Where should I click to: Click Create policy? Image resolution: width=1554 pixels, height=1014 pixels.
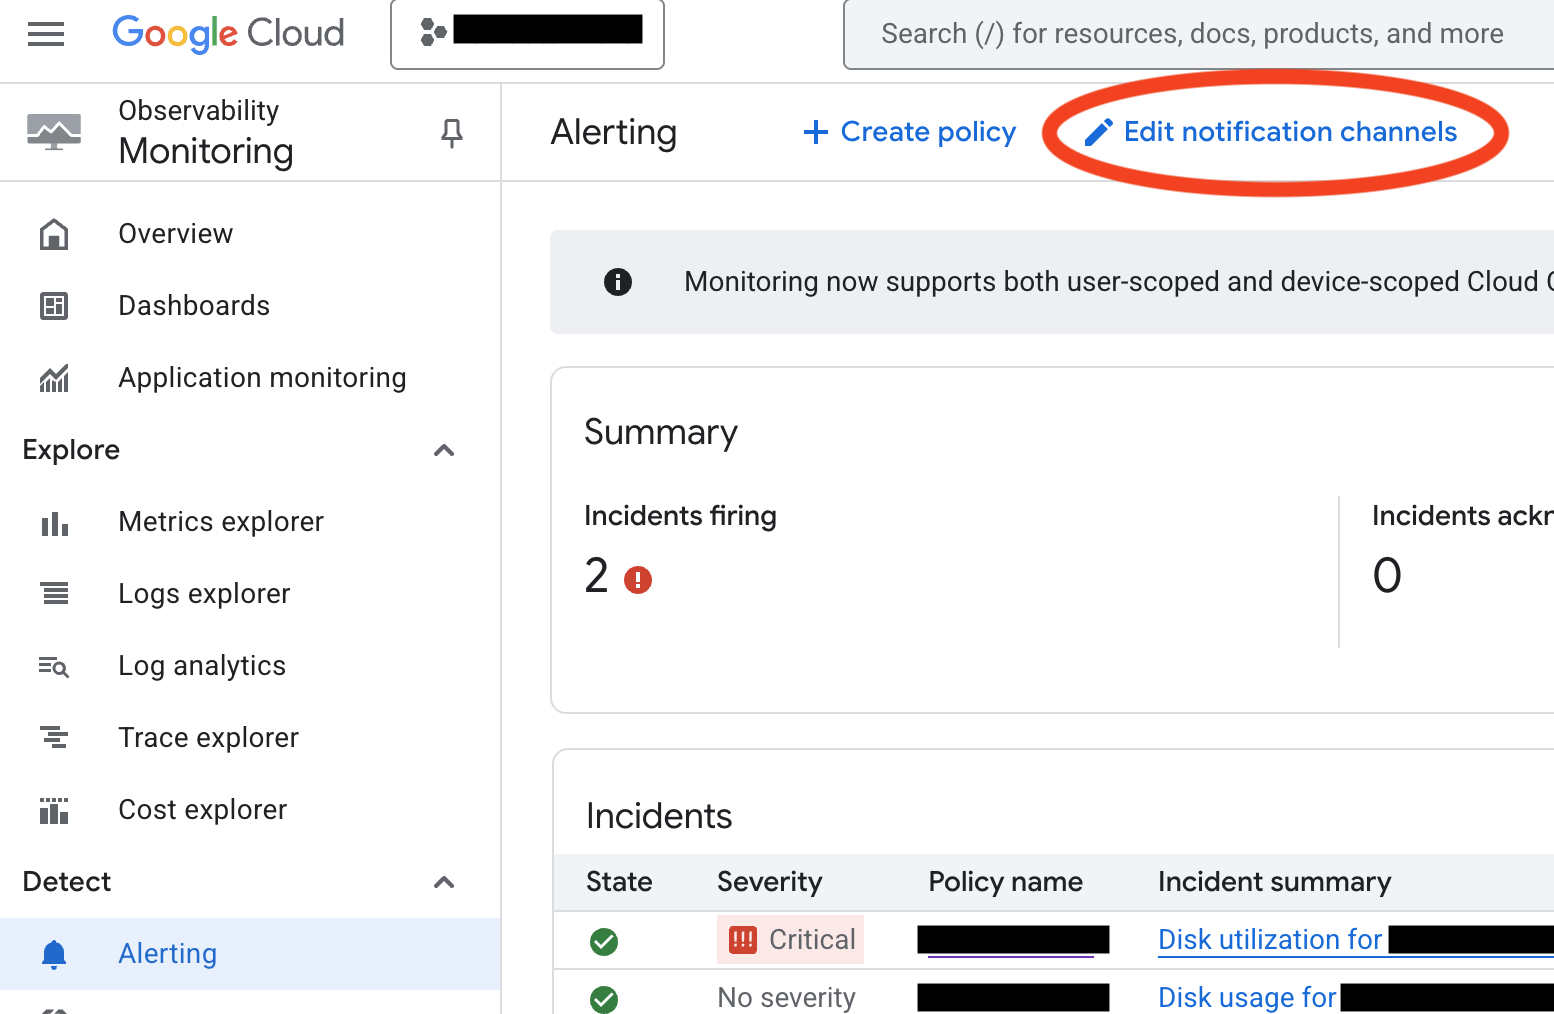909,132
